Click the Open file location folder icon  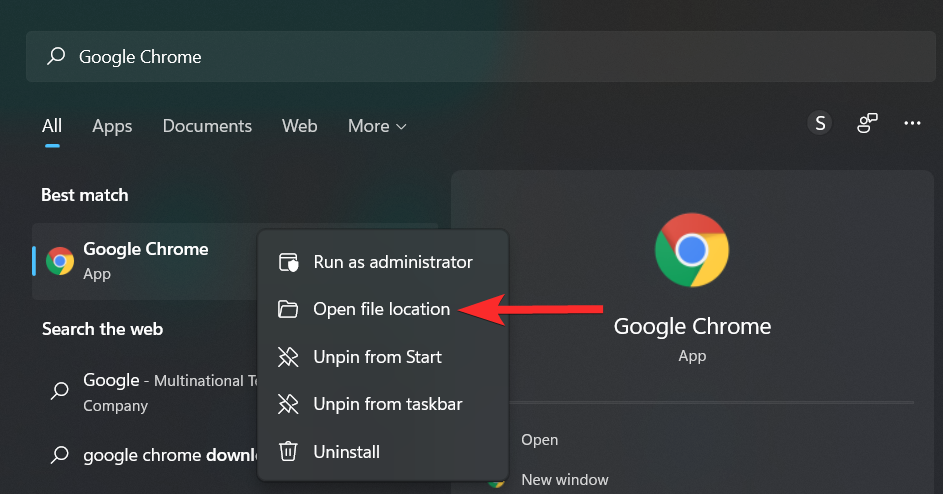tap(288, 310)
